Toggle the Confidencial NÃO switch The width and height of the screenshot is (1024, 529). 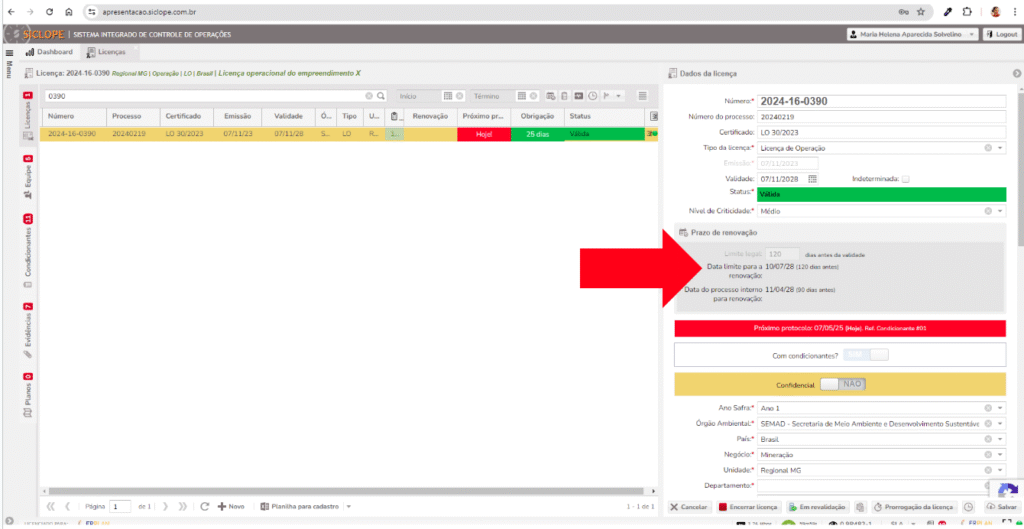[x=843, y=385]
